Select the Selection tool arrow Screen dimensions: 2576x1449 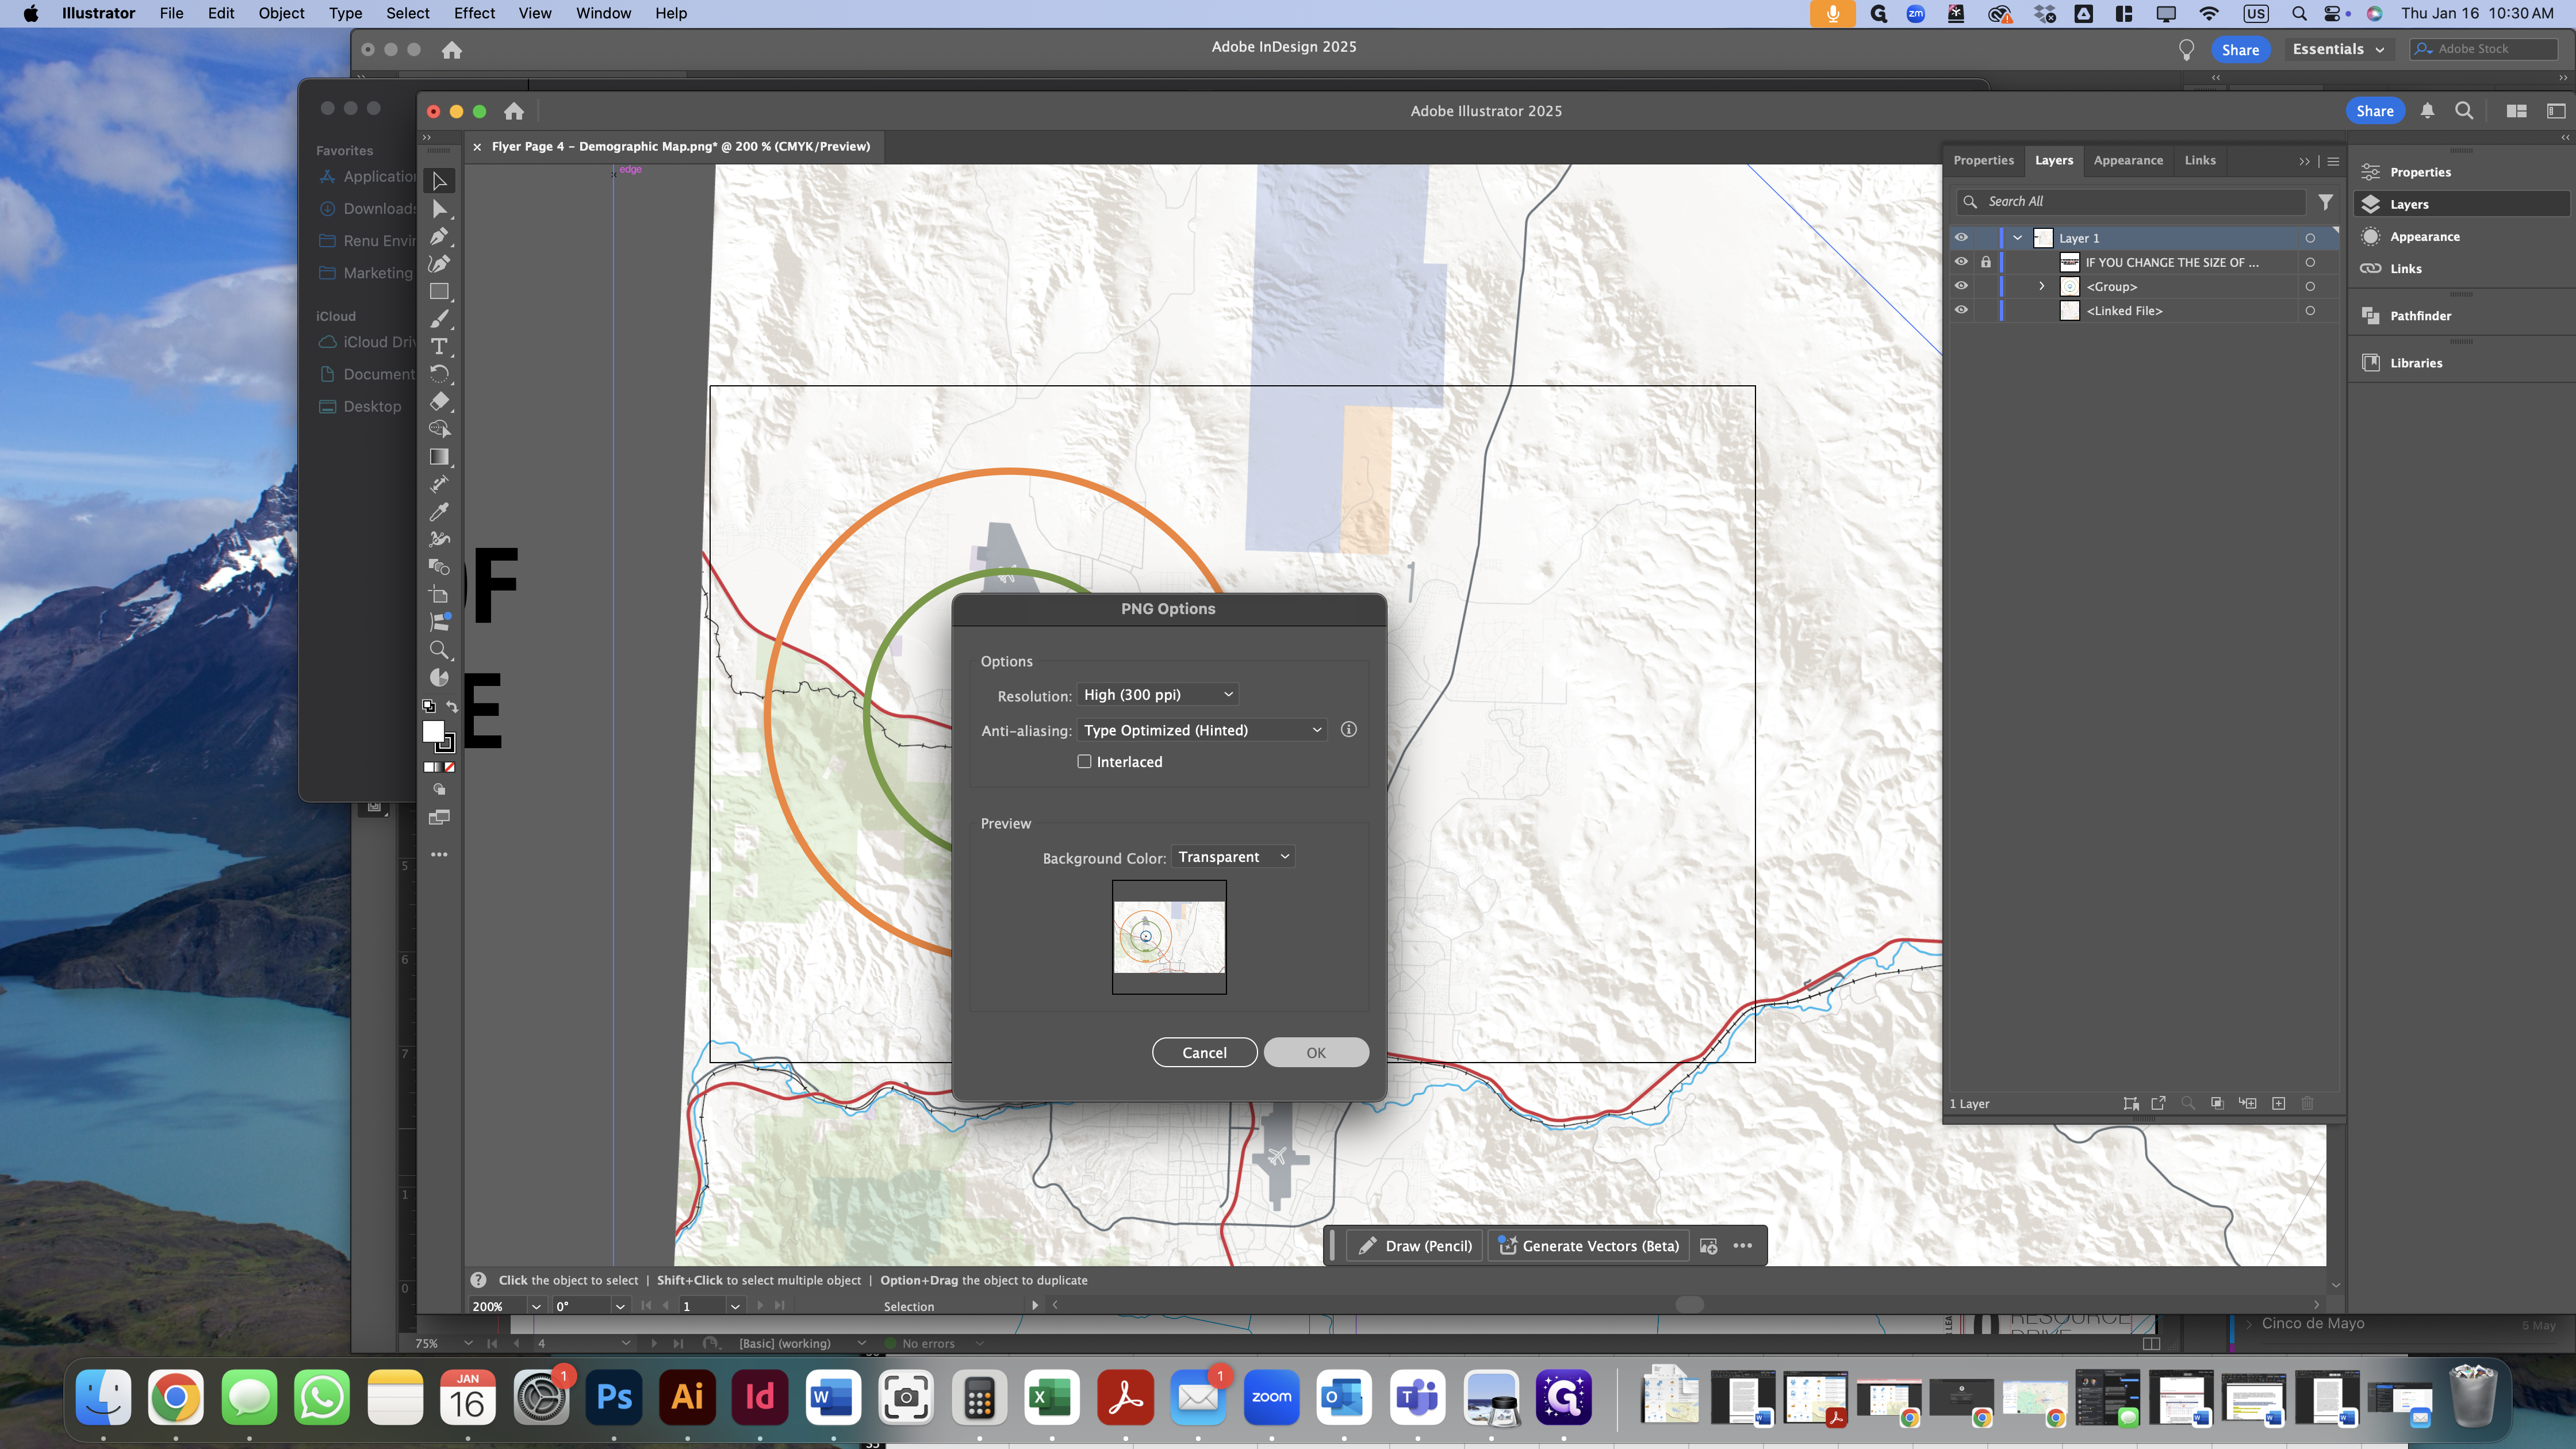click(x=439, y=181)
